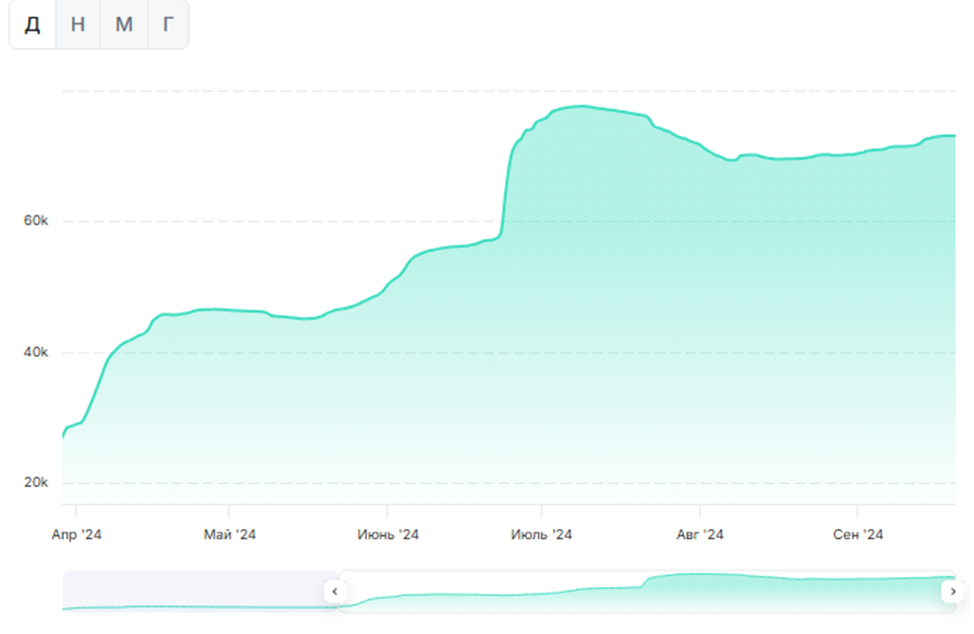Click the Июнь '24 axis label
The image size is (974, 634).
point(388,535)
